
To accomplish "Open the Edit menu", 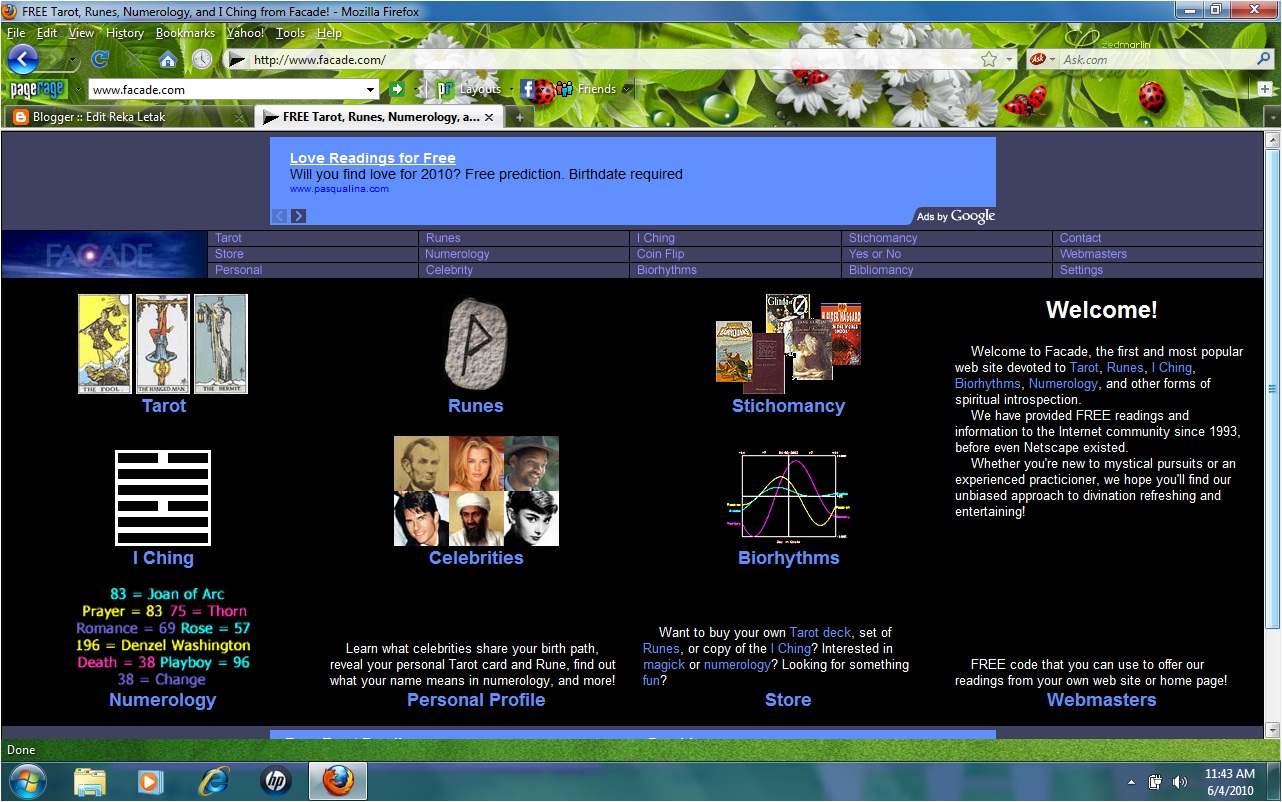I will click(47, 33).
